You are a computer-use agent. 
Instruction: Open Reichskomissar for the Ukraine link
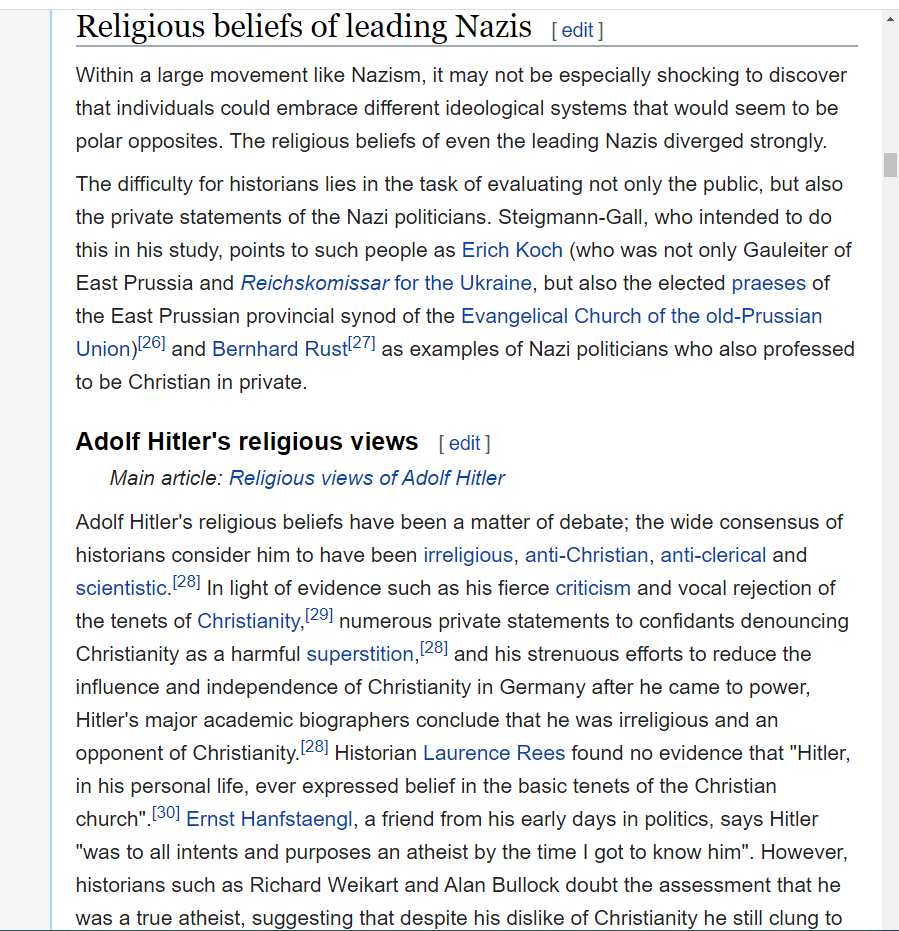(386, 283)
